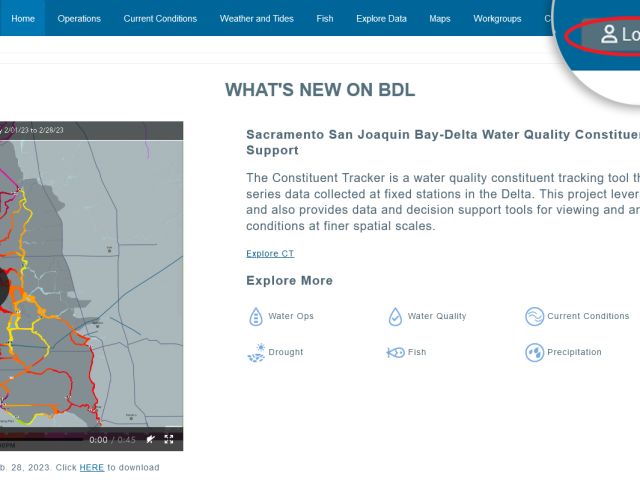Click the Water Ops droplet icon
640x480 pixels.
[256, 316]
